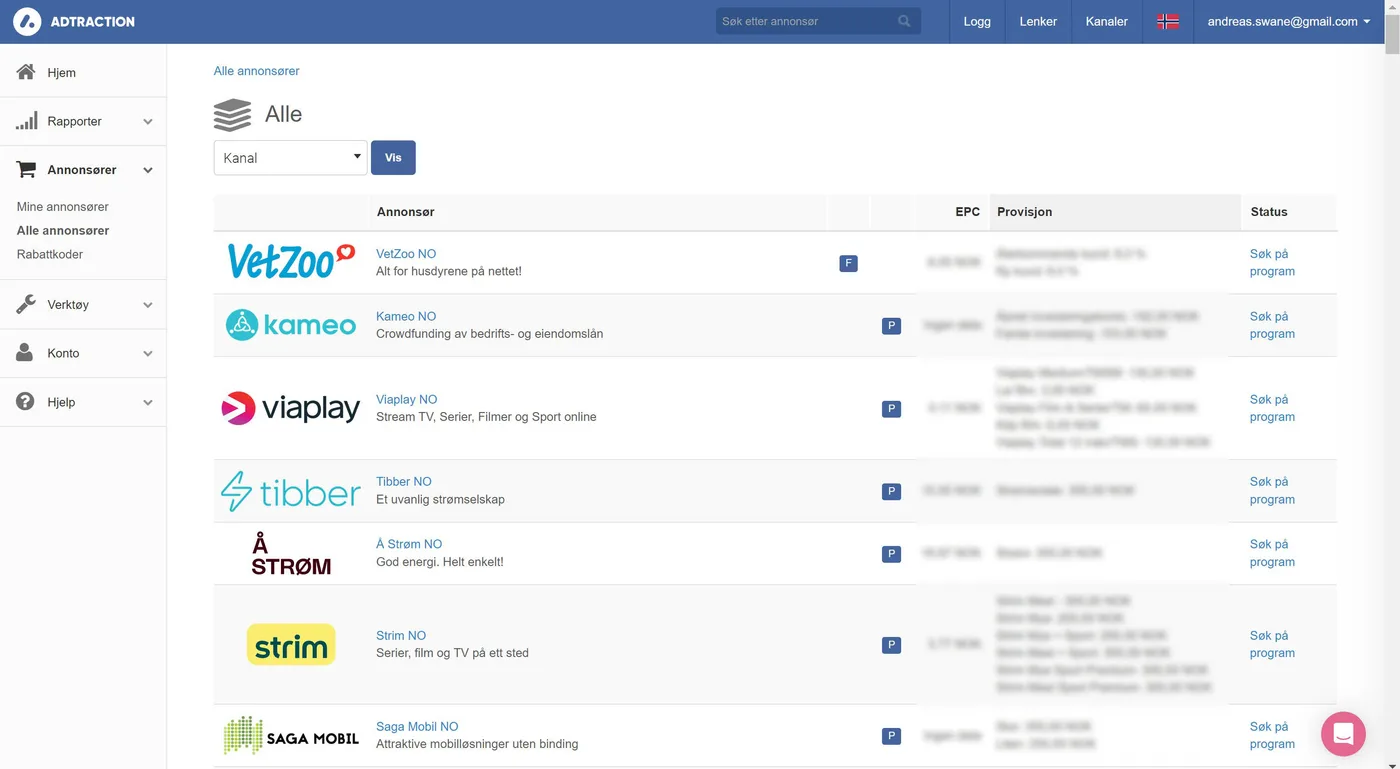This screenshot has height=769, width=1400.
Task: Click the Rapporter bar chart icon
Action: coord(26,121)
